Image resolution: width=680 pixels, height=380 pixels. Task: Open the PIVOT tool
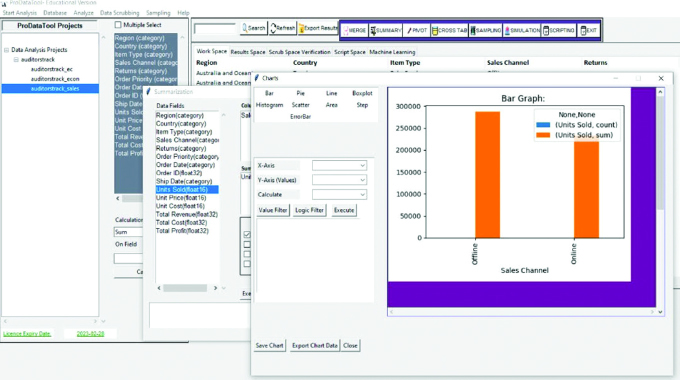point(416,30)
